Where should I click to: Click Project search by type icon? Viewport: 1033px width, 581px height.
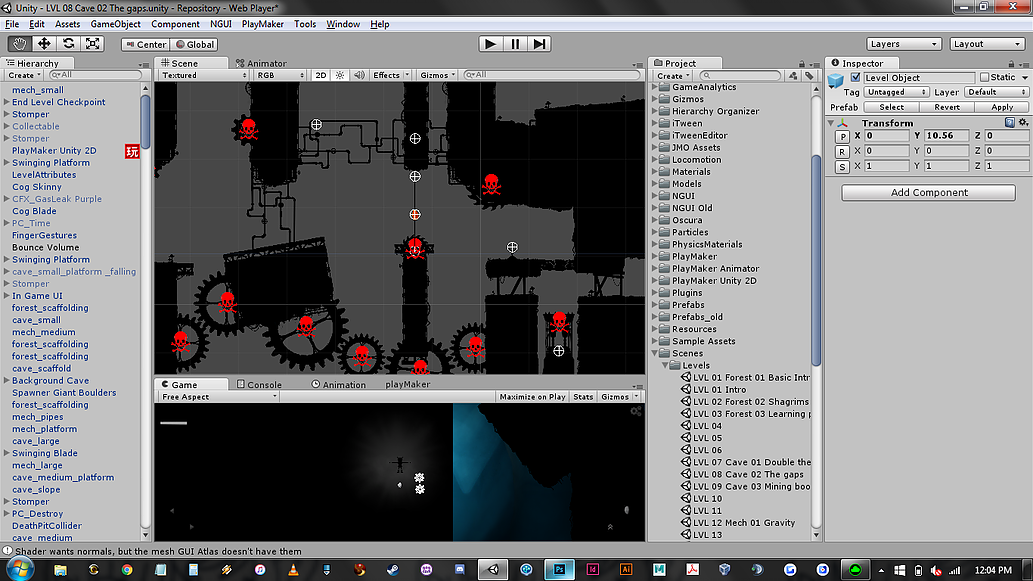pos(793,76)
